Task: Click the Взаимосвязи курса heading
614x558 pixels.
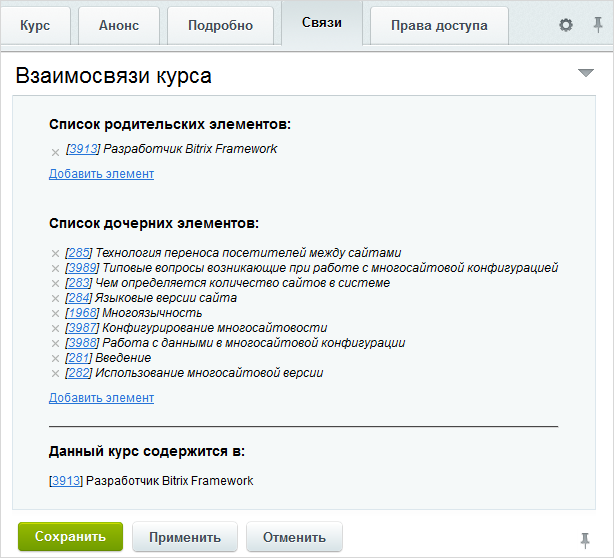Action: coord(114,76)
